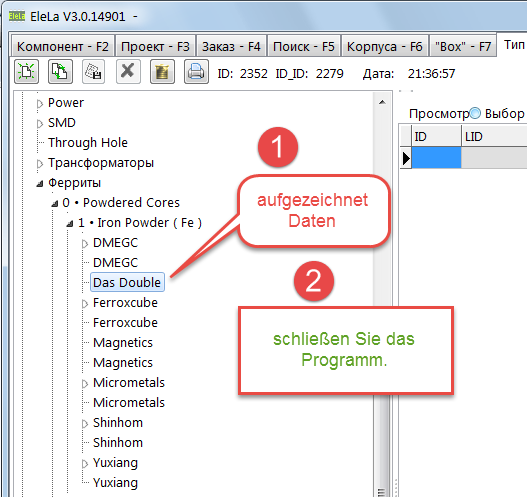Click the new record icon with green sparkles
Viewport: 527px width, 497px height.
point(27,72)
